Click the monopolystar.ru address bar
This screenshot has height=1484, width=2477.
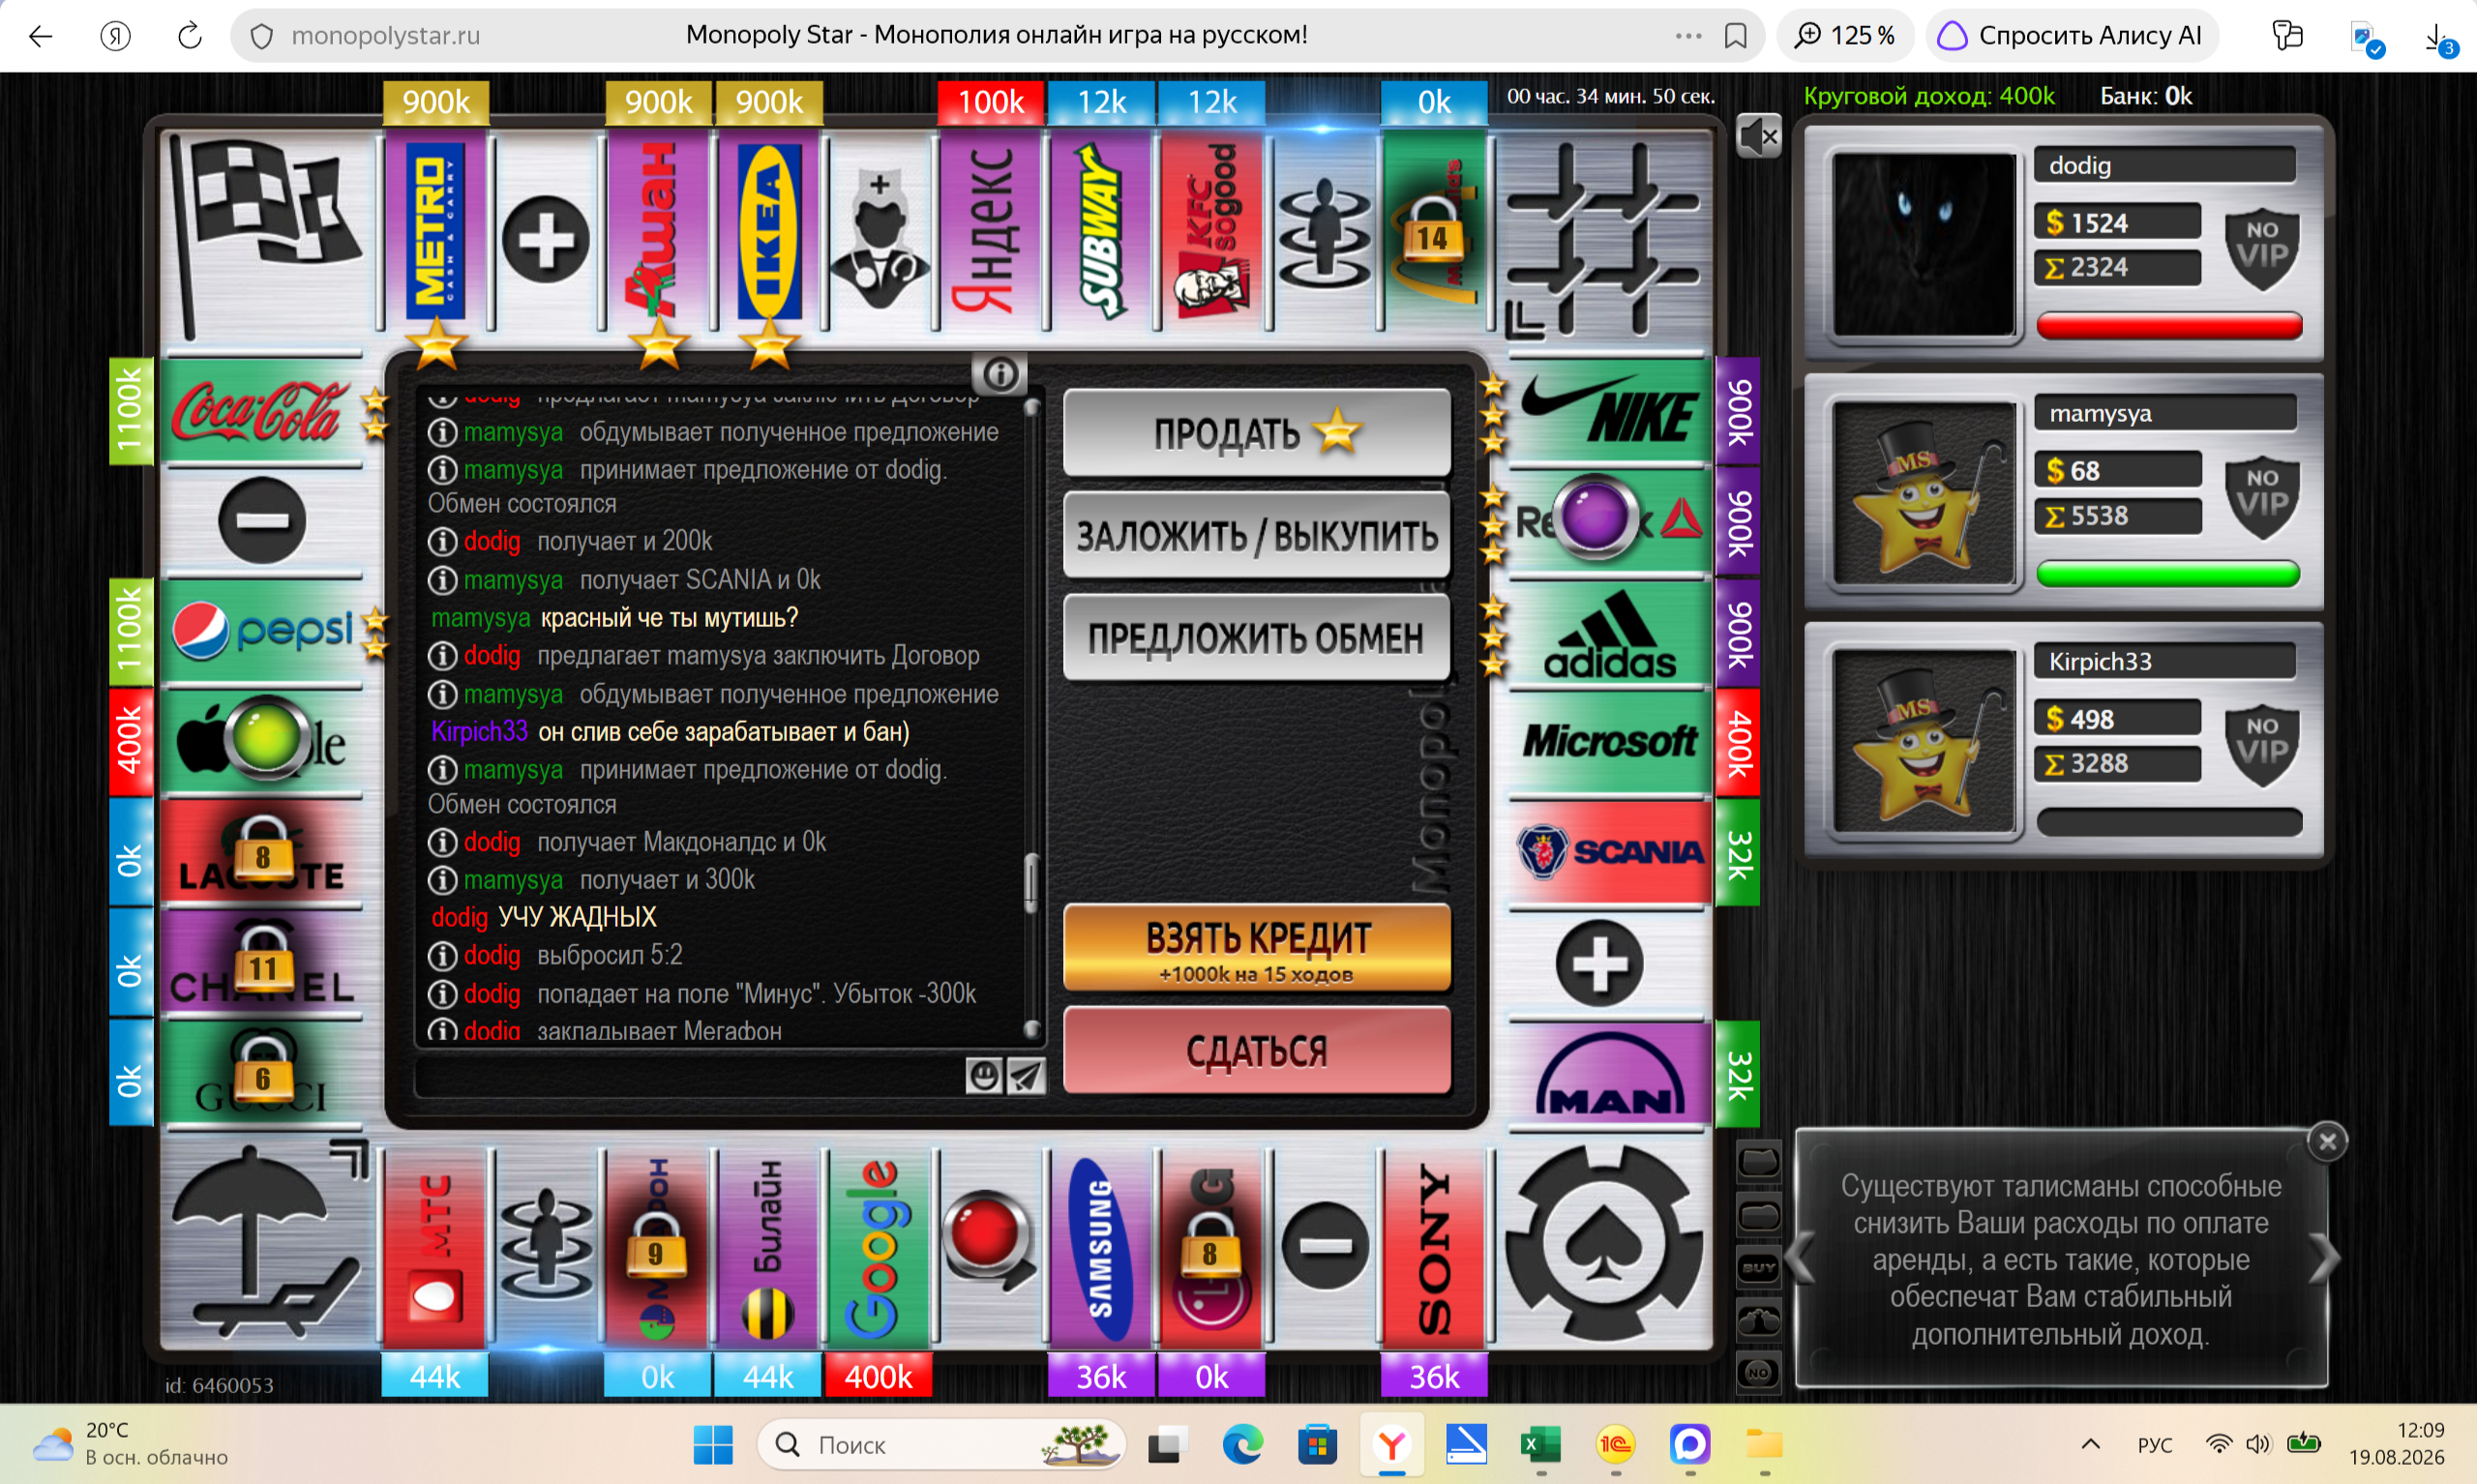385,36
